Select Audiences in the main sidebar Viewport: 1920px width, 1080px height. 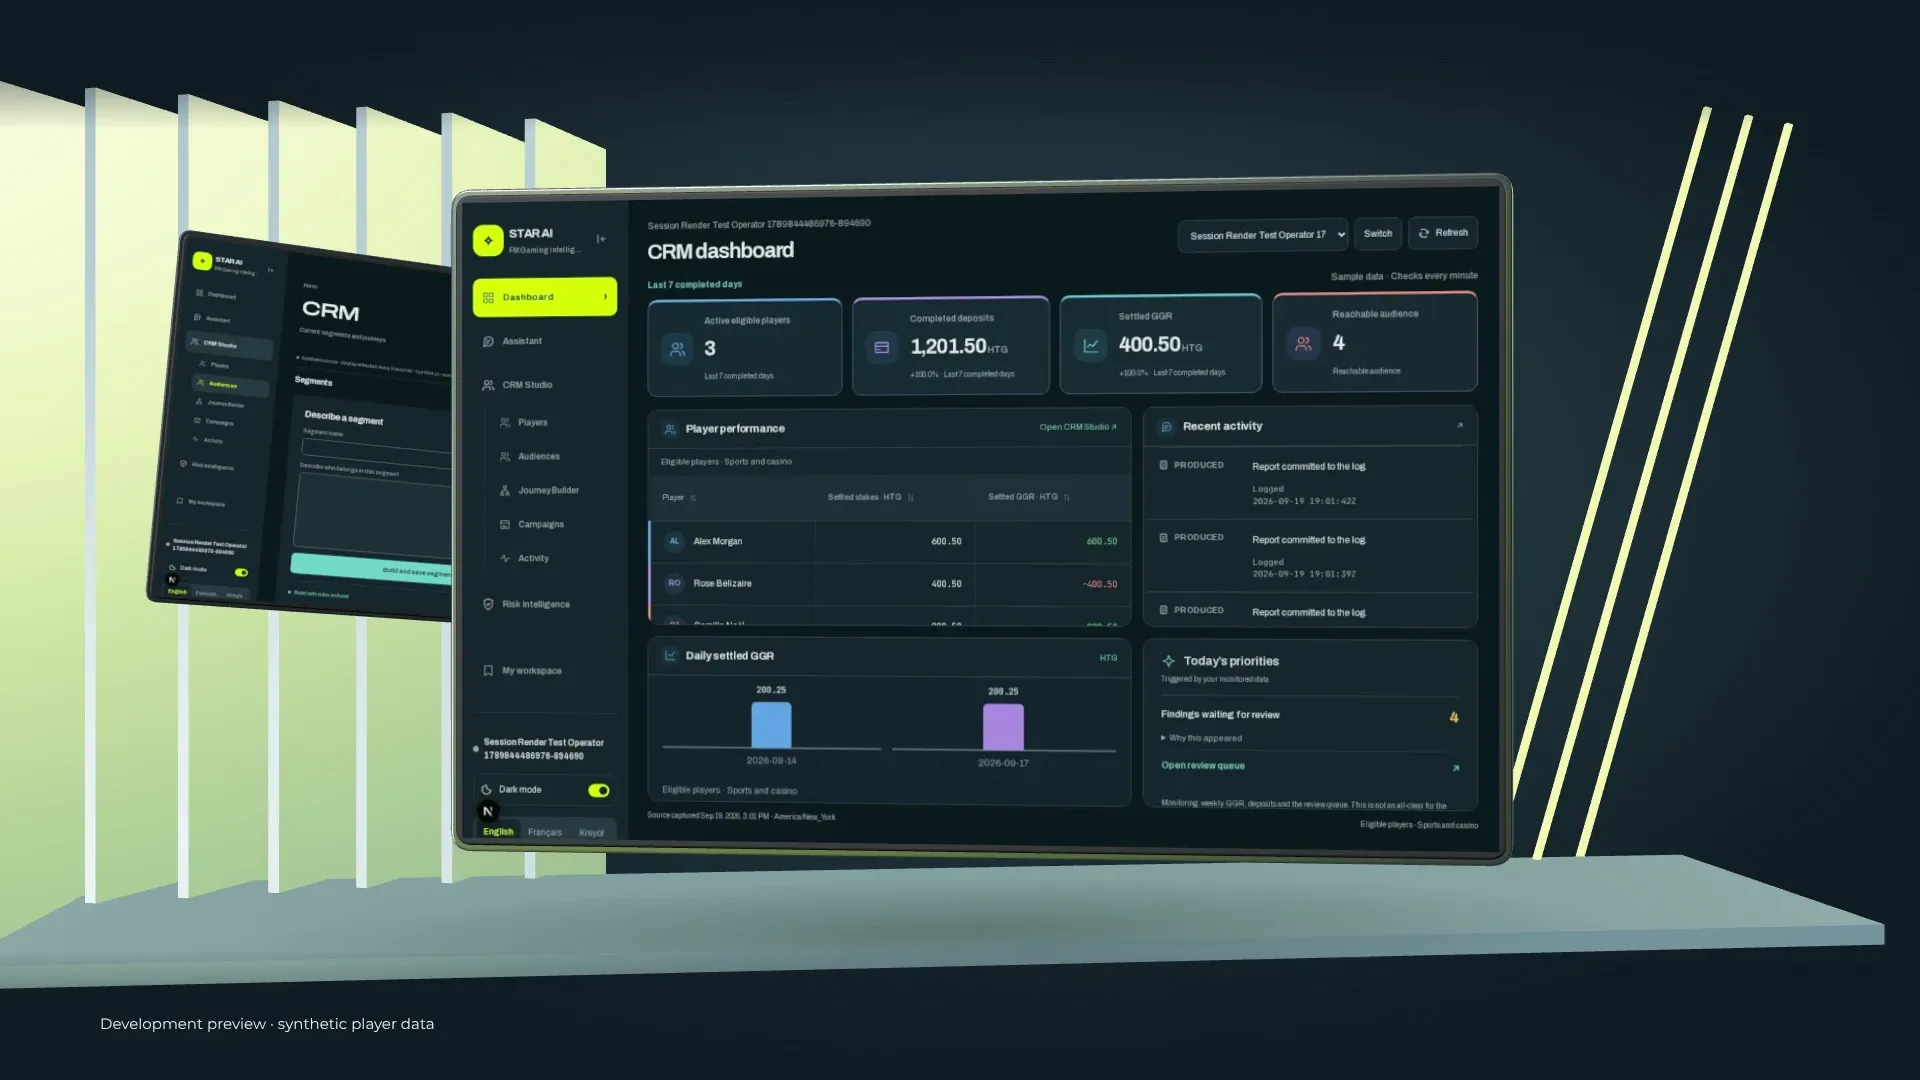pos(538,457)
